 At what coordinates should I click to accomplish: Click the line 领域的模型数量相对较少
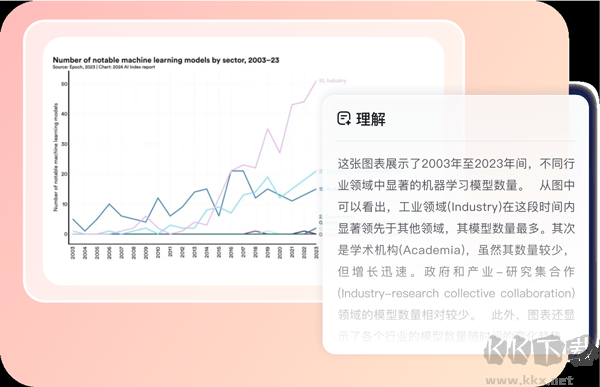click(456, 315)
